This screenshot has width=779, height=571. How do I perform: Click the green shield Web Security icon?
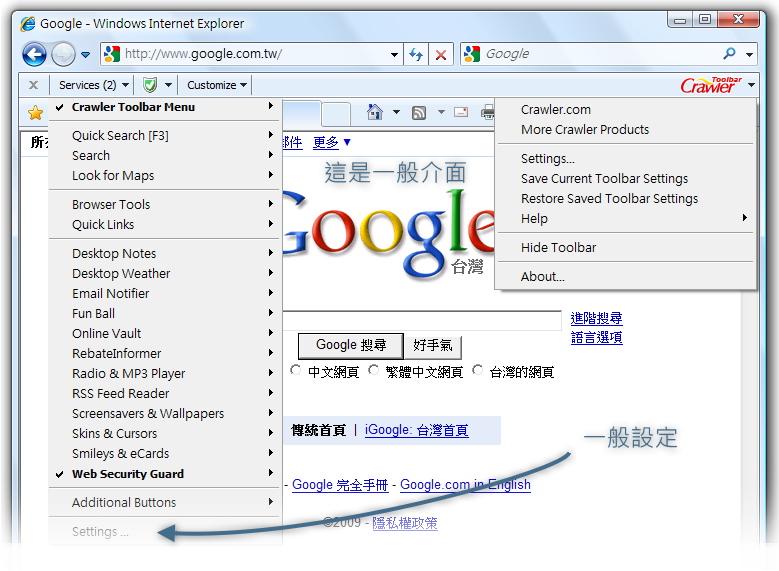(x=150, y=85)
